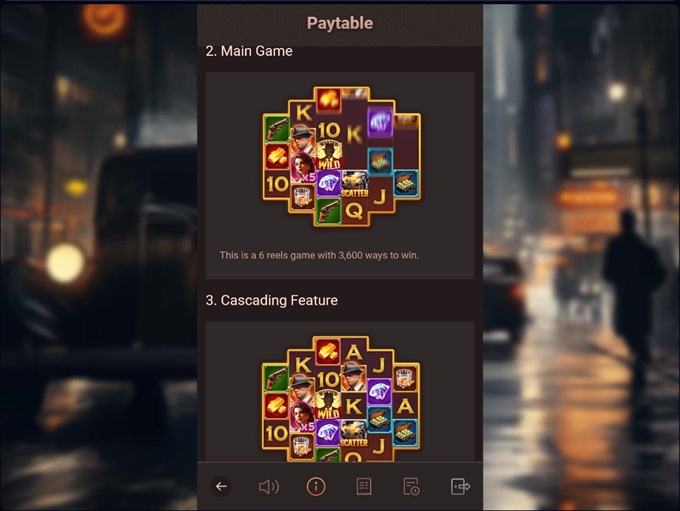Screen dimensions: 680x511
Task: Click the red gold bars symbol atop Cascading reels
Action: coord(328,350)
